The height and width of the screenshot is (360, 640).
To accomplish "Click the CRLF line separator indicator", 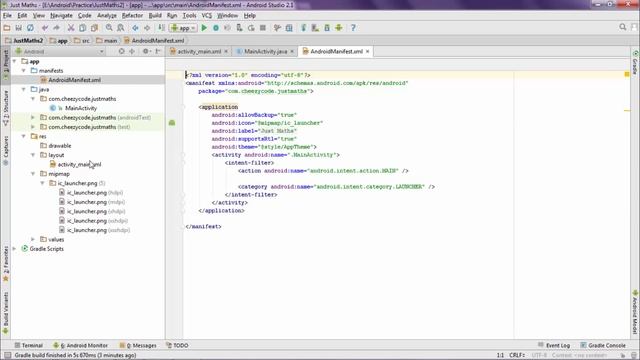I will [517, 355].
